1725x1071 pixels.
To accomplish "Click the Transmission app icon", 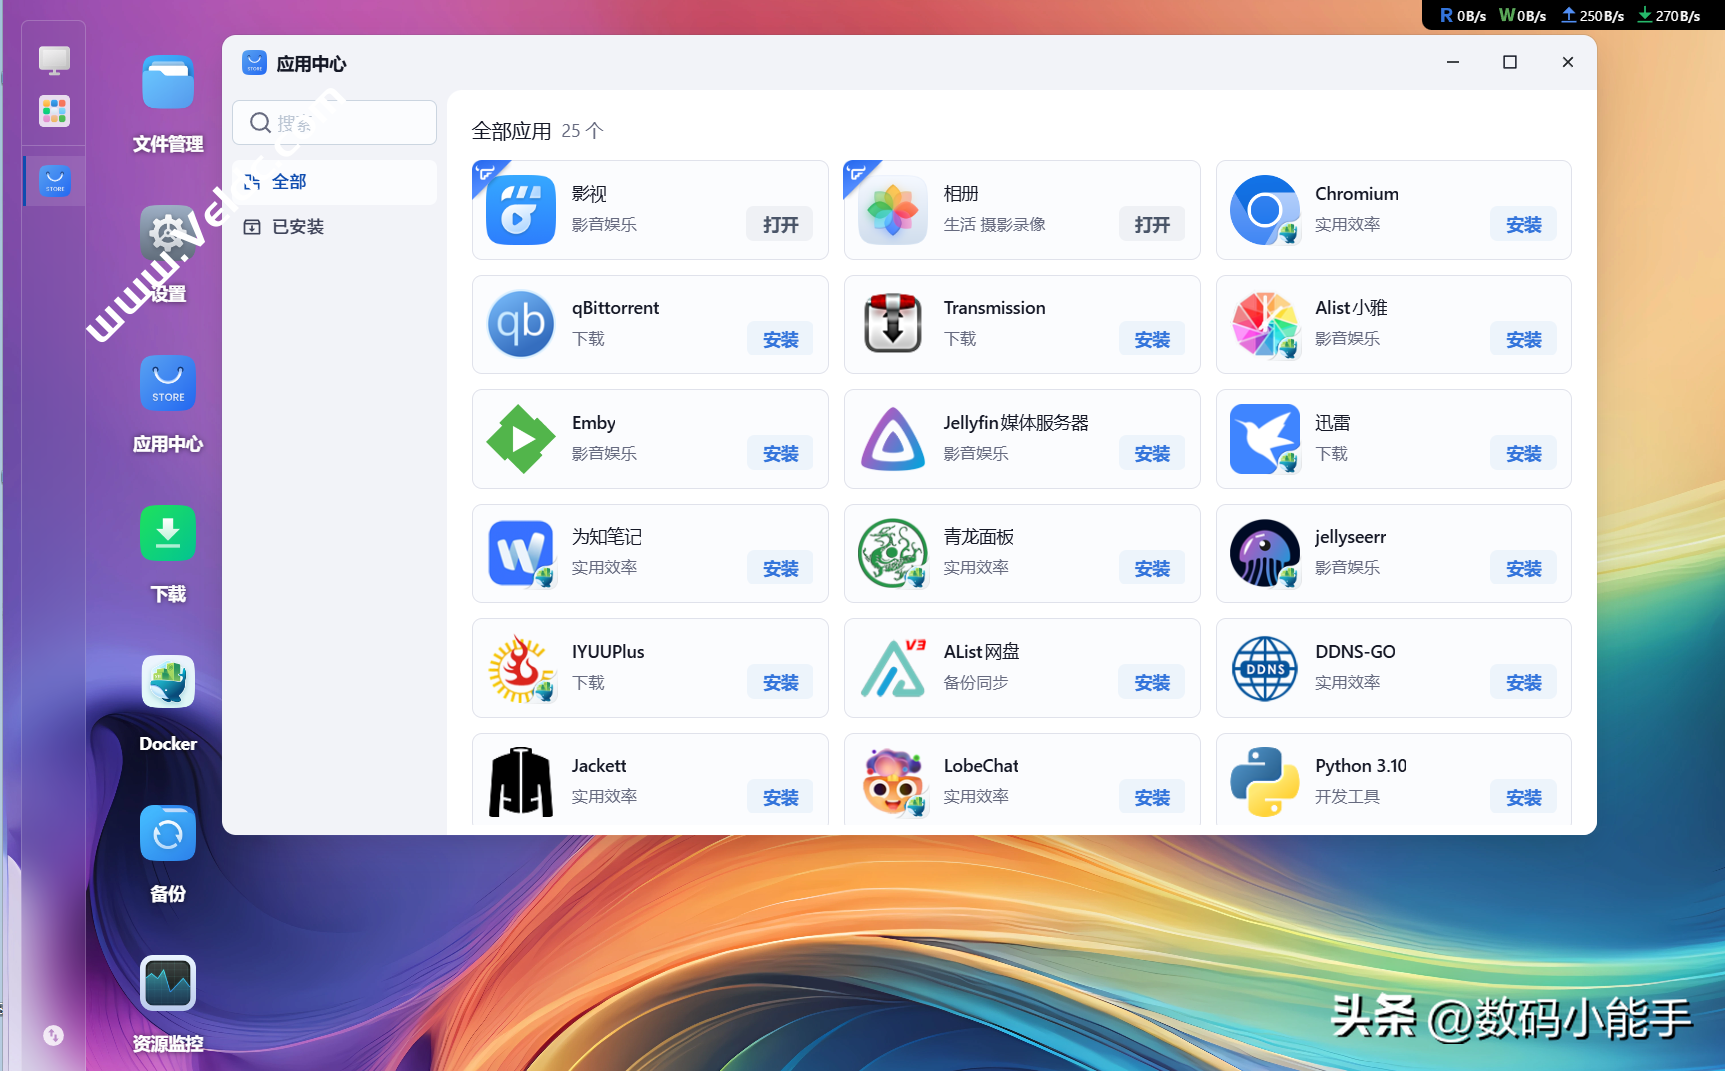I will click(x=893, y=324).
